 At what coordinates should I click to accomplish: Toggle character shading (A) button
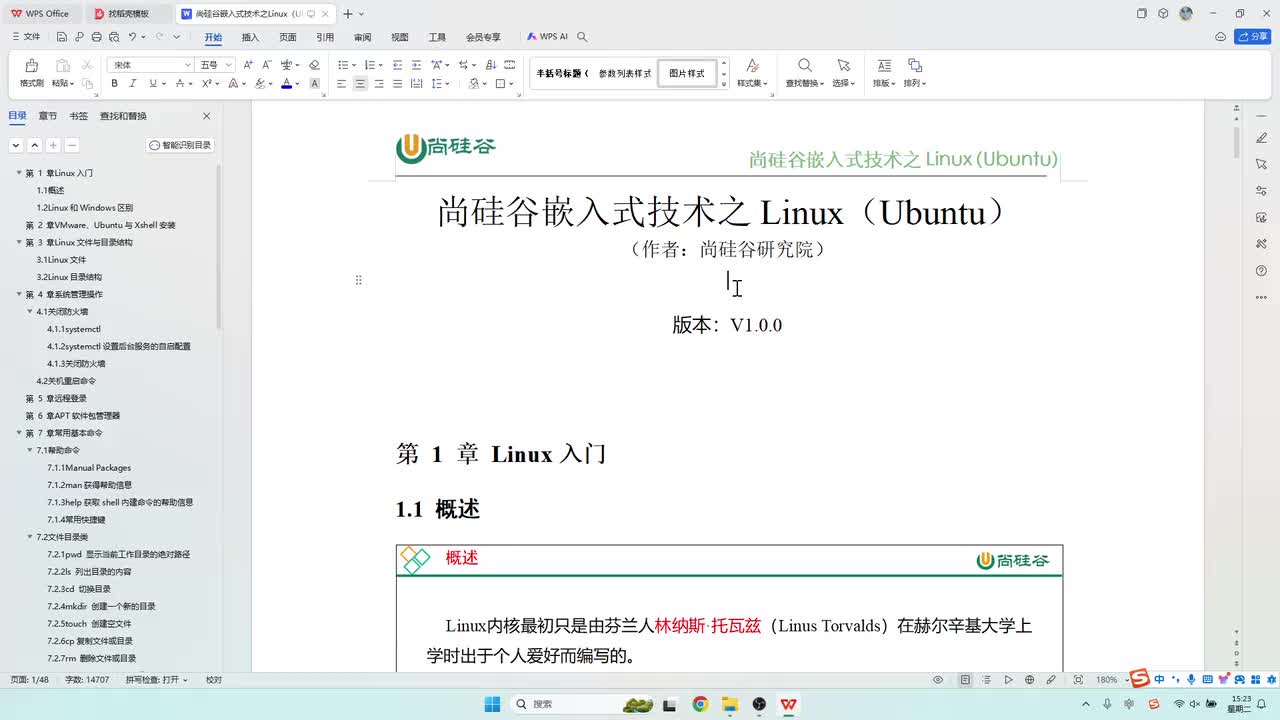[x=314, y=84]
